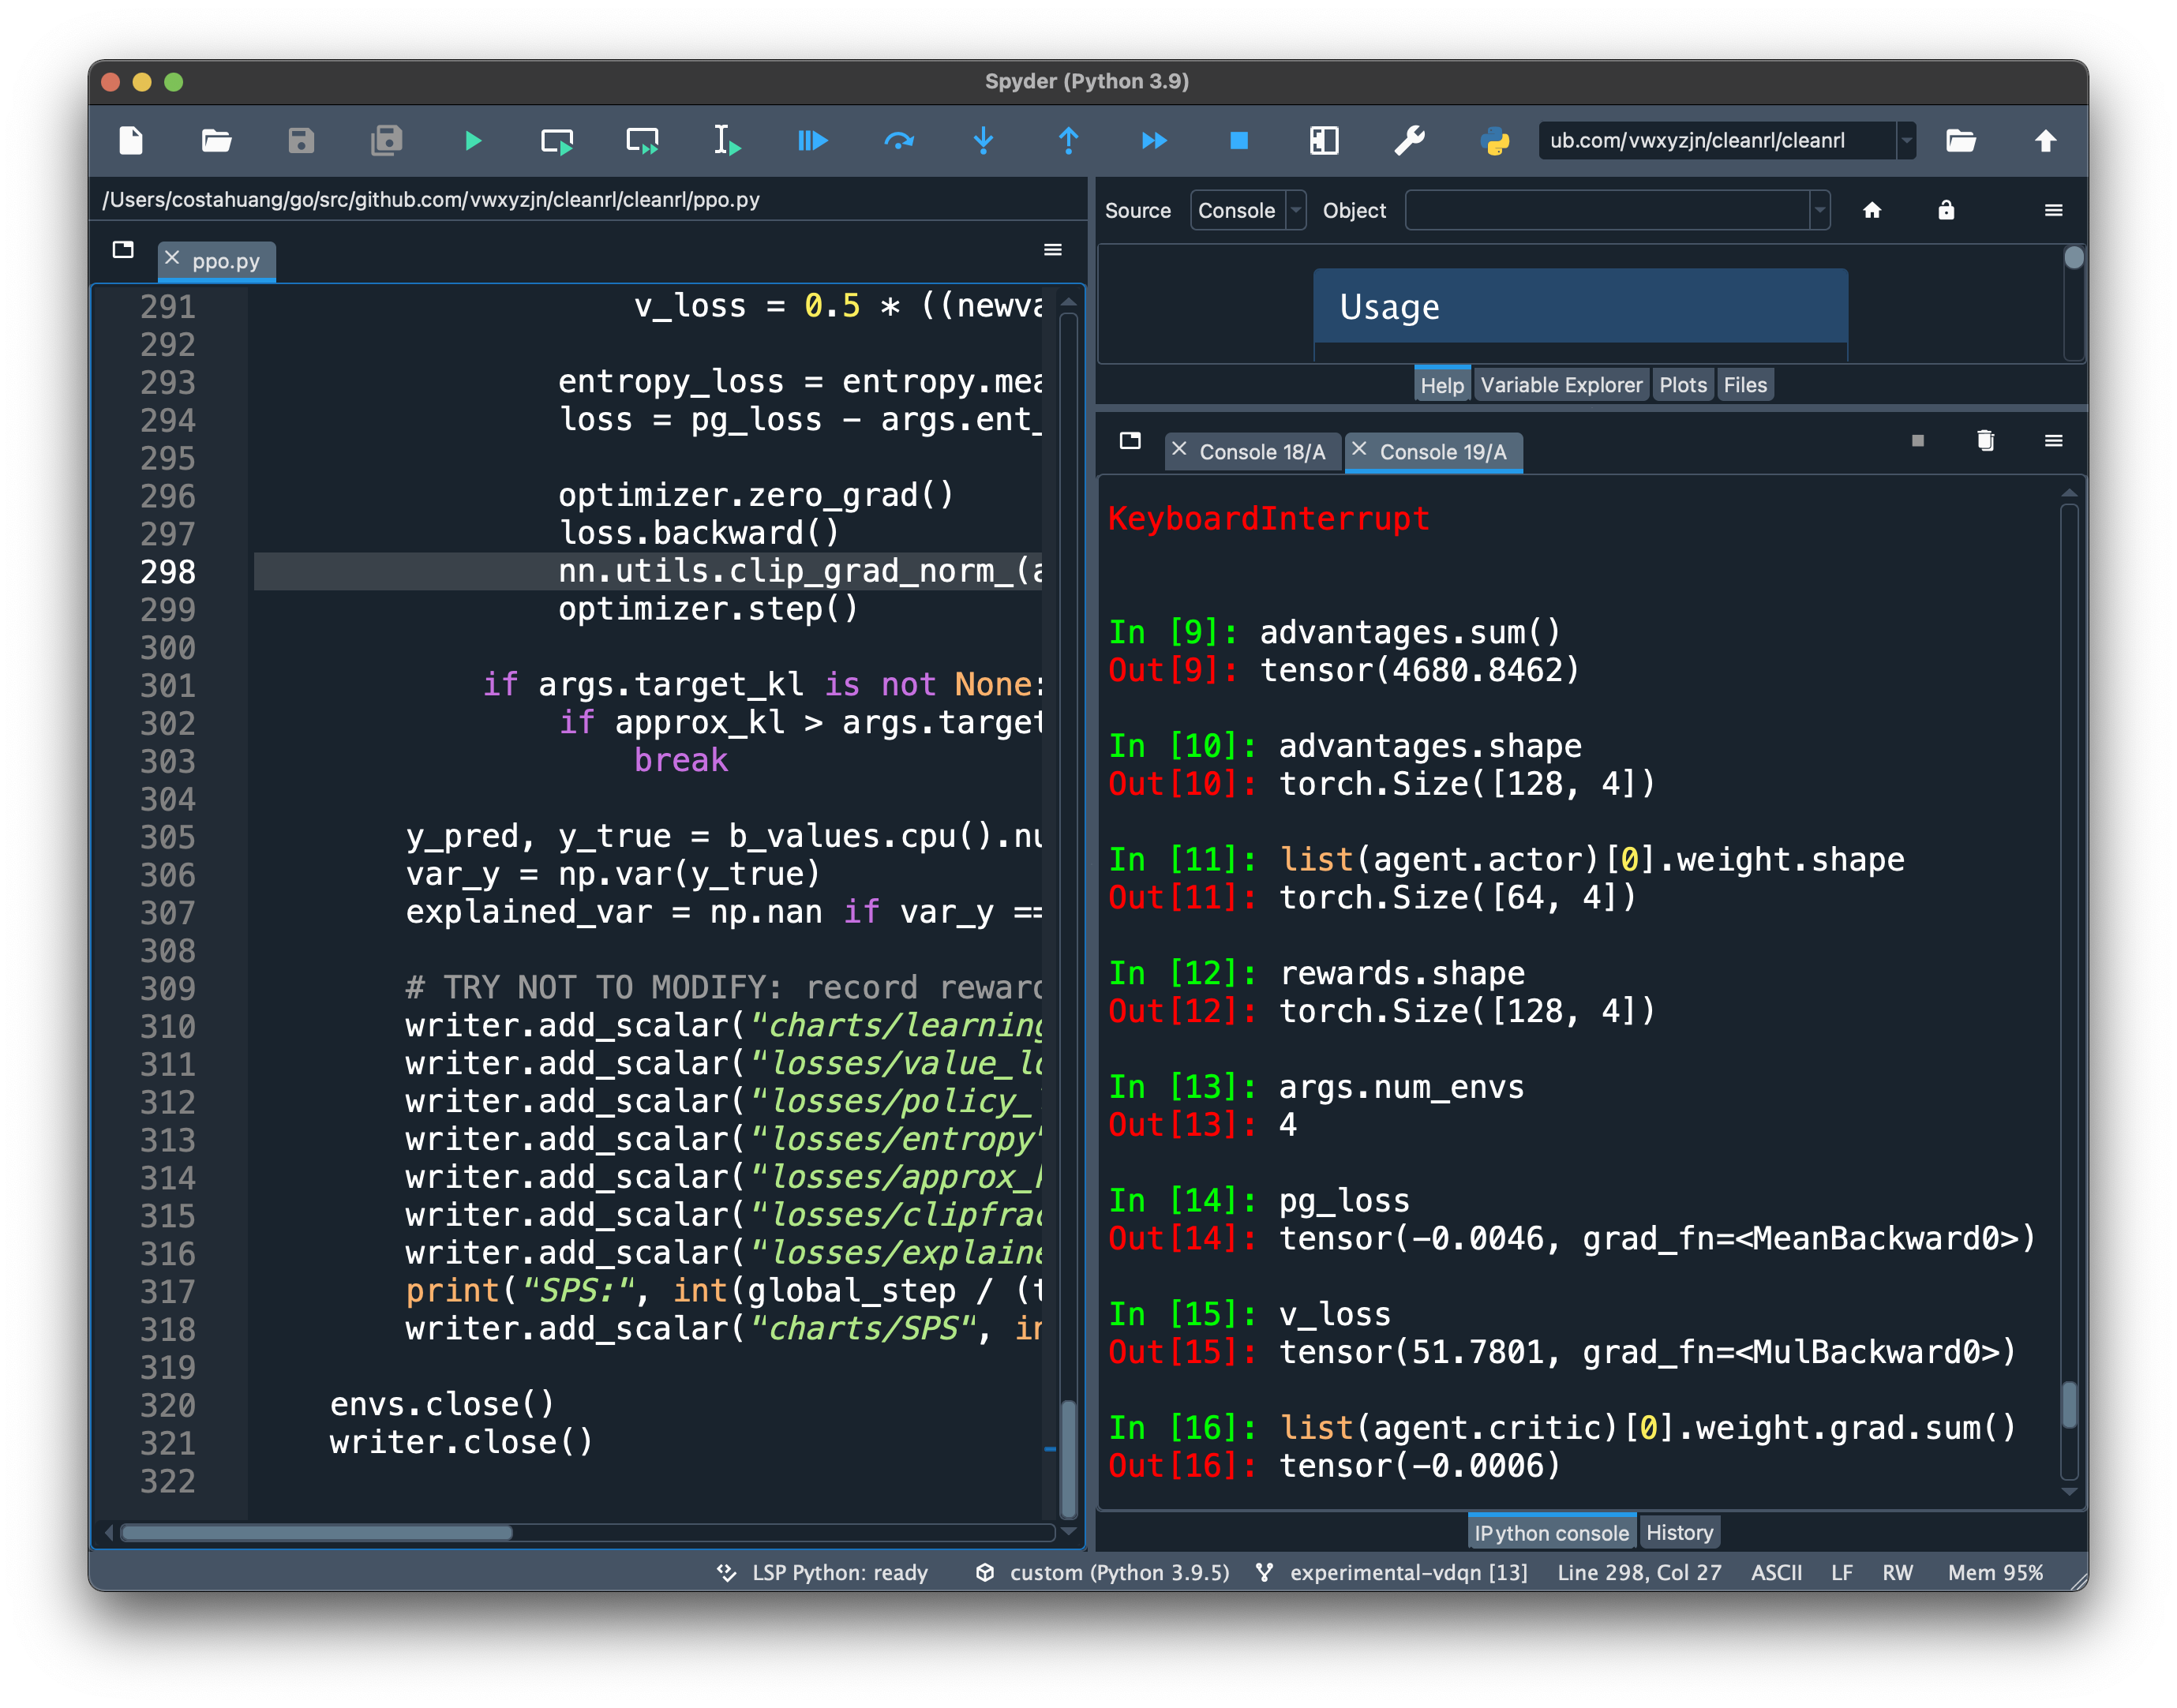
Task: Click the ASCII encoding status
Action: click(x=1777, y=1572)
